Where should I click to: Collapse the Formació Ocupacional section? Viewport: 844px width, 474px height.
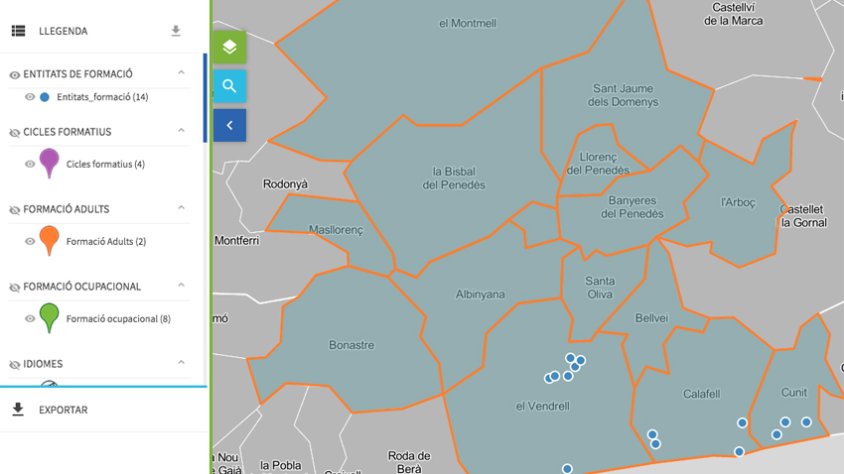coord(181,285)
